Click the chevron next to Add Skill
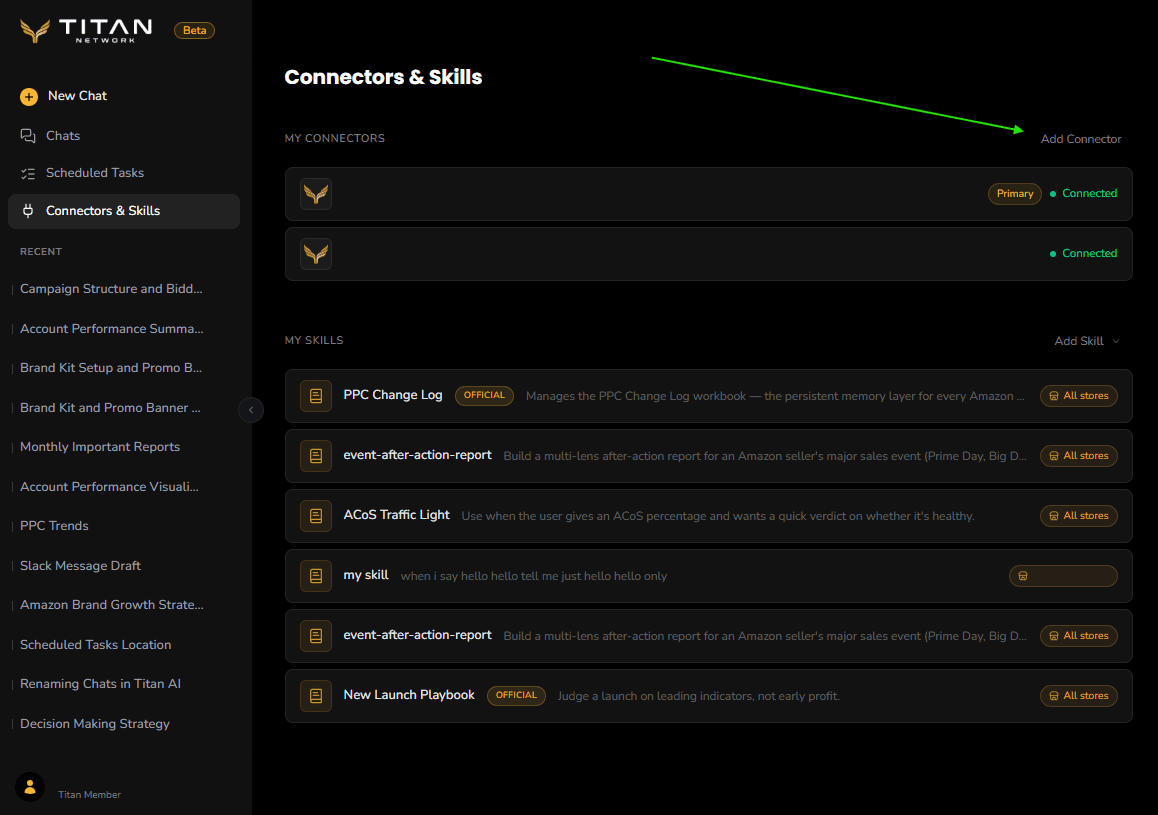1158x815 pixels. coord(1115,341)
